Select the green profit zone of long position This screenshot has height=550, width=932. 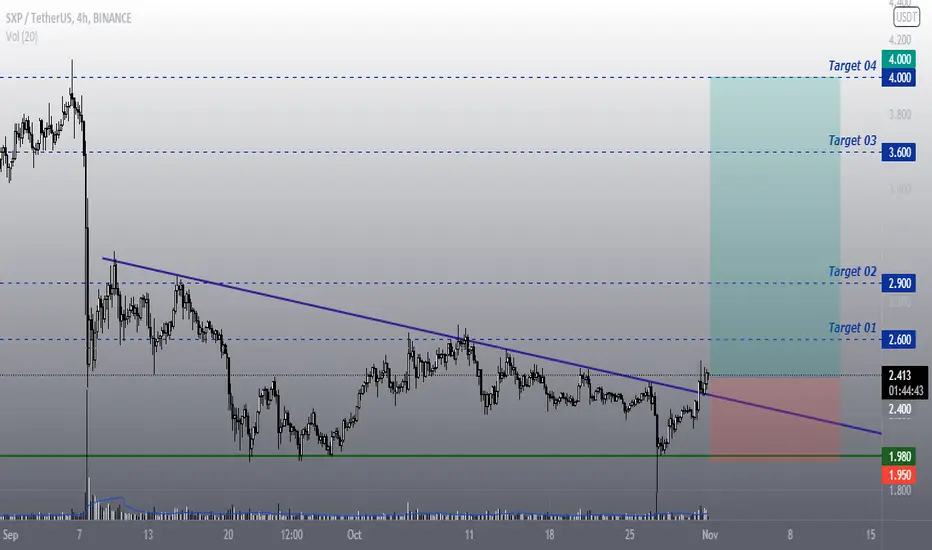coord(775,226)
